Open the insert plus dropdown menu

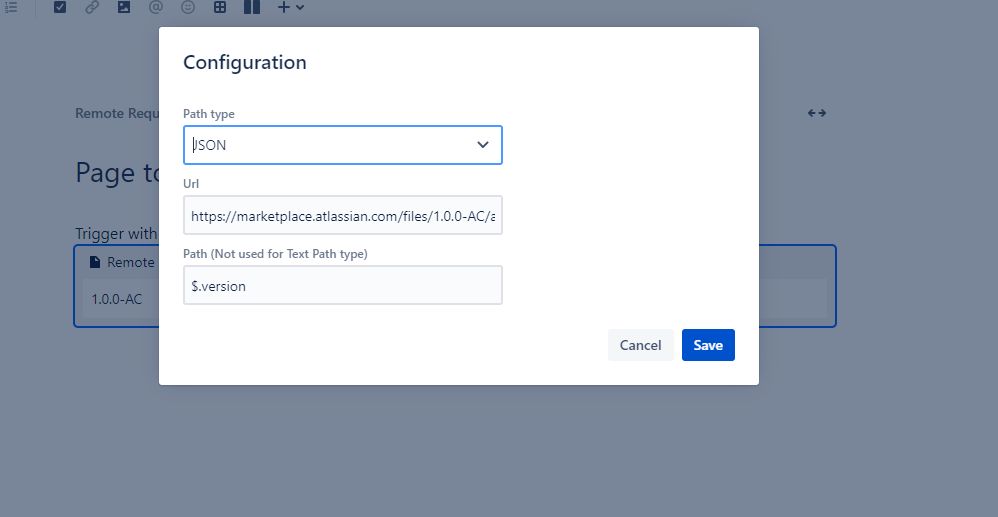coord(290,7)
